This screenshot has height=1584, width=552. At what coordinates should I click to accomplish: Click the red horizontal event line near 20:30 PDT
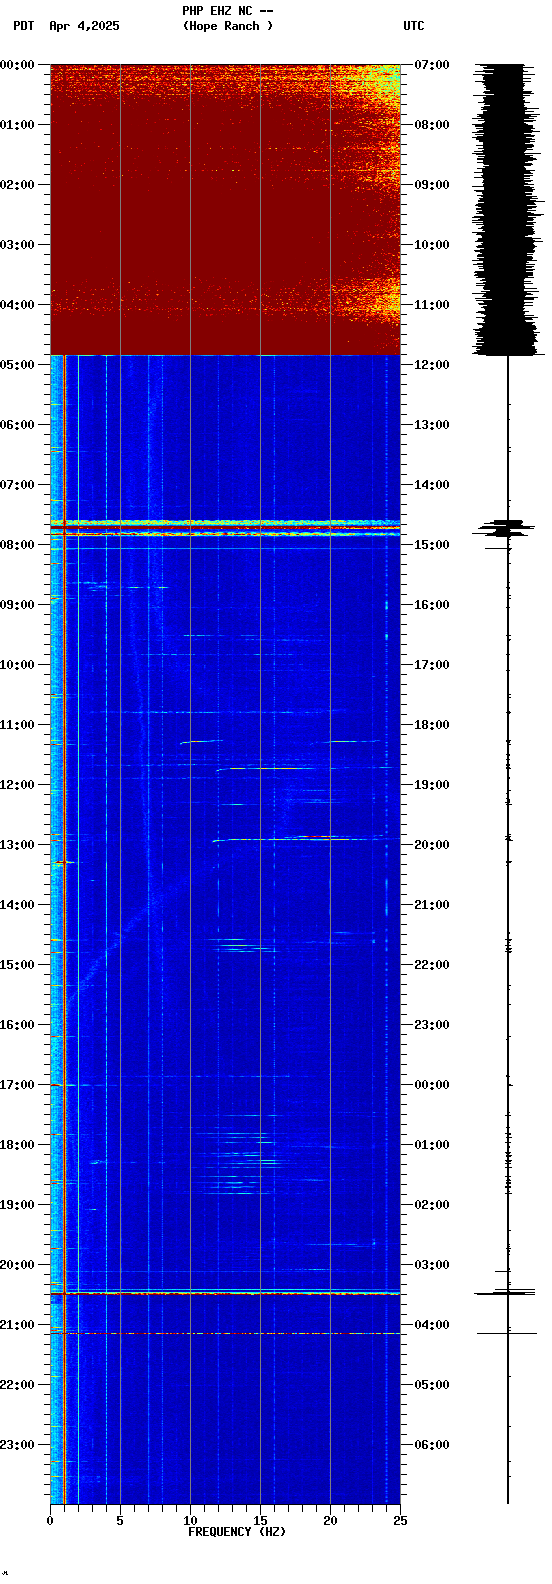coord(225,1294)
